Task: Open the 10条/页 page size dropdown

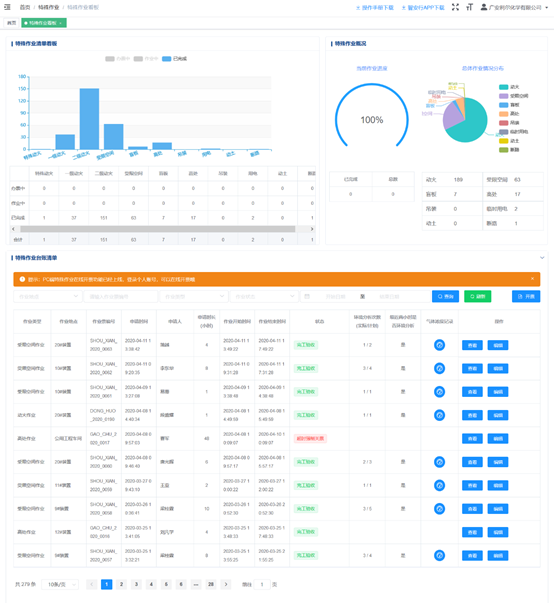Action: (x=60, y=584)
